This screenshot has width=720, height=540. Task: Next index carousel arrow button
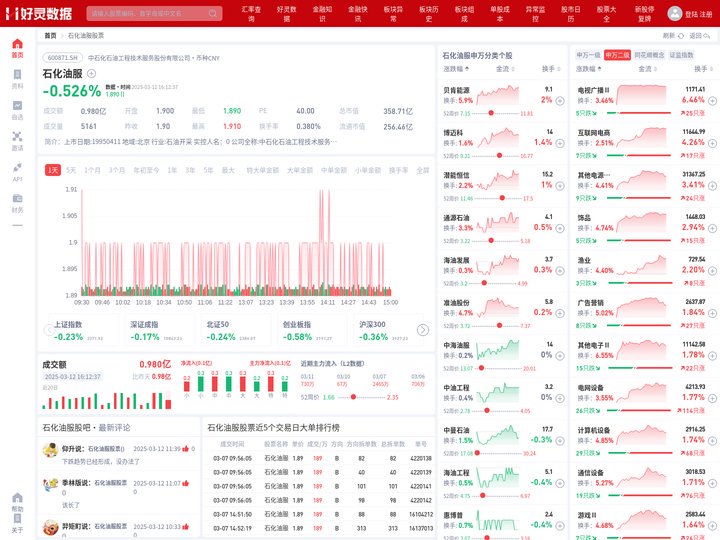click(x=422, y=330)
